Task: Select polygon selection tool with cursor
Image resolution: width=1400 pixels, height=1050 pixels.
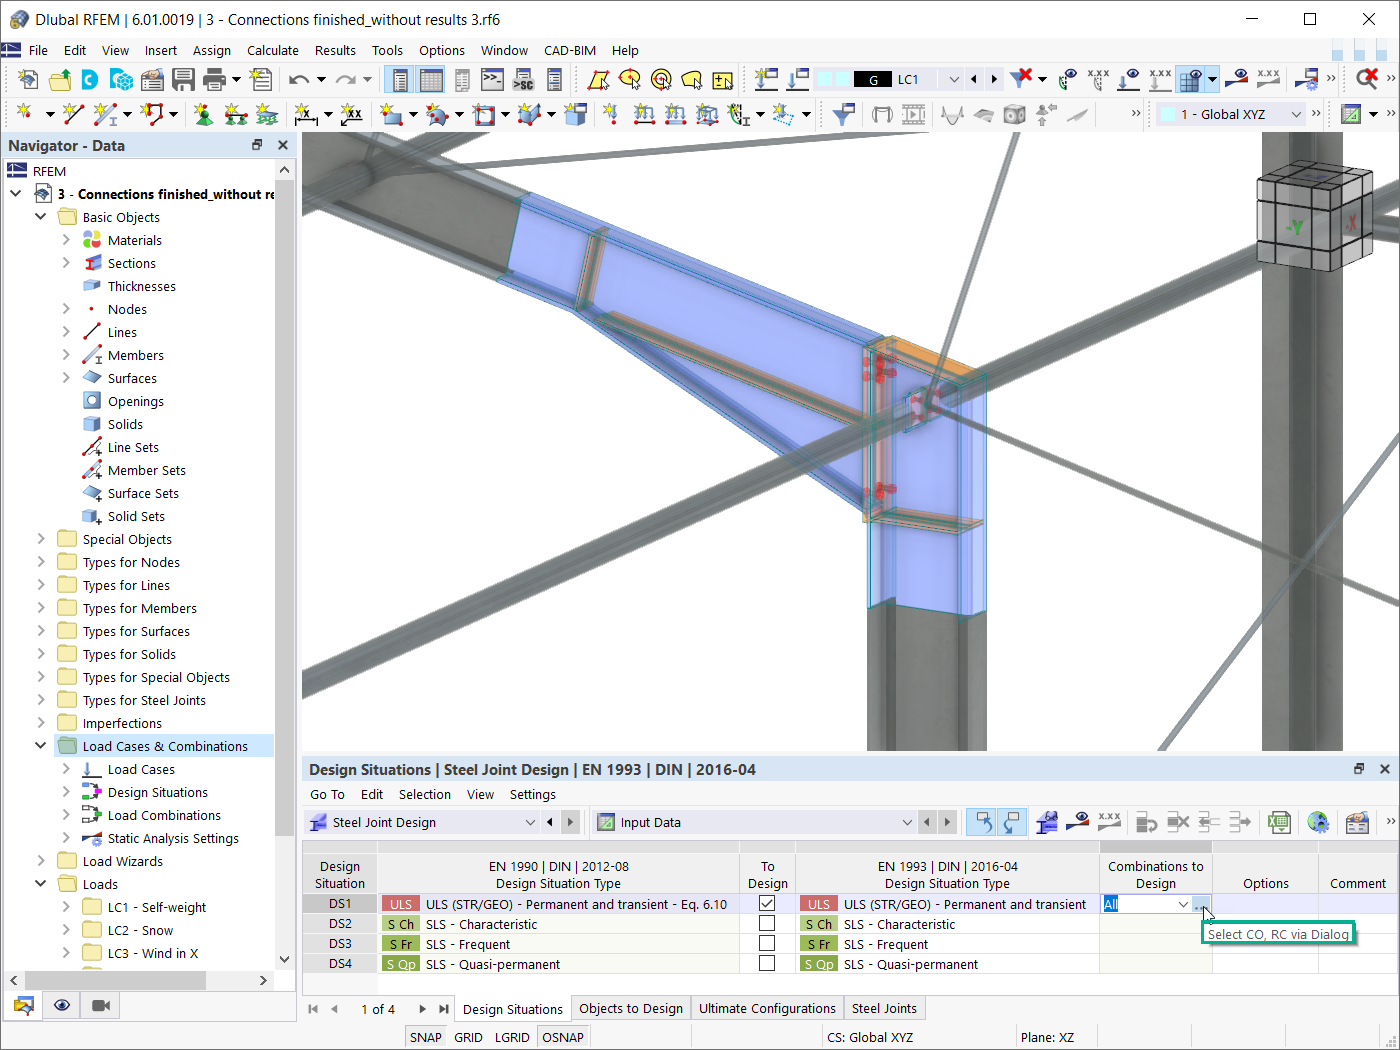Action: tap(692, 79)
